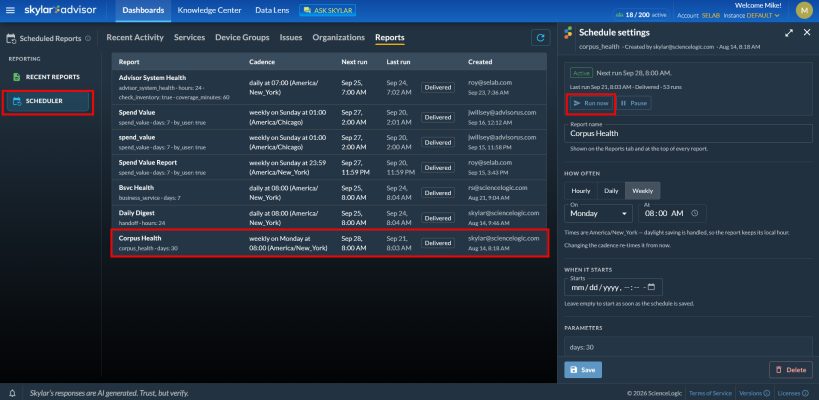Screen dimensions: 819x400
Task: Click the Ask Skylar button
Action: [327, 10]
